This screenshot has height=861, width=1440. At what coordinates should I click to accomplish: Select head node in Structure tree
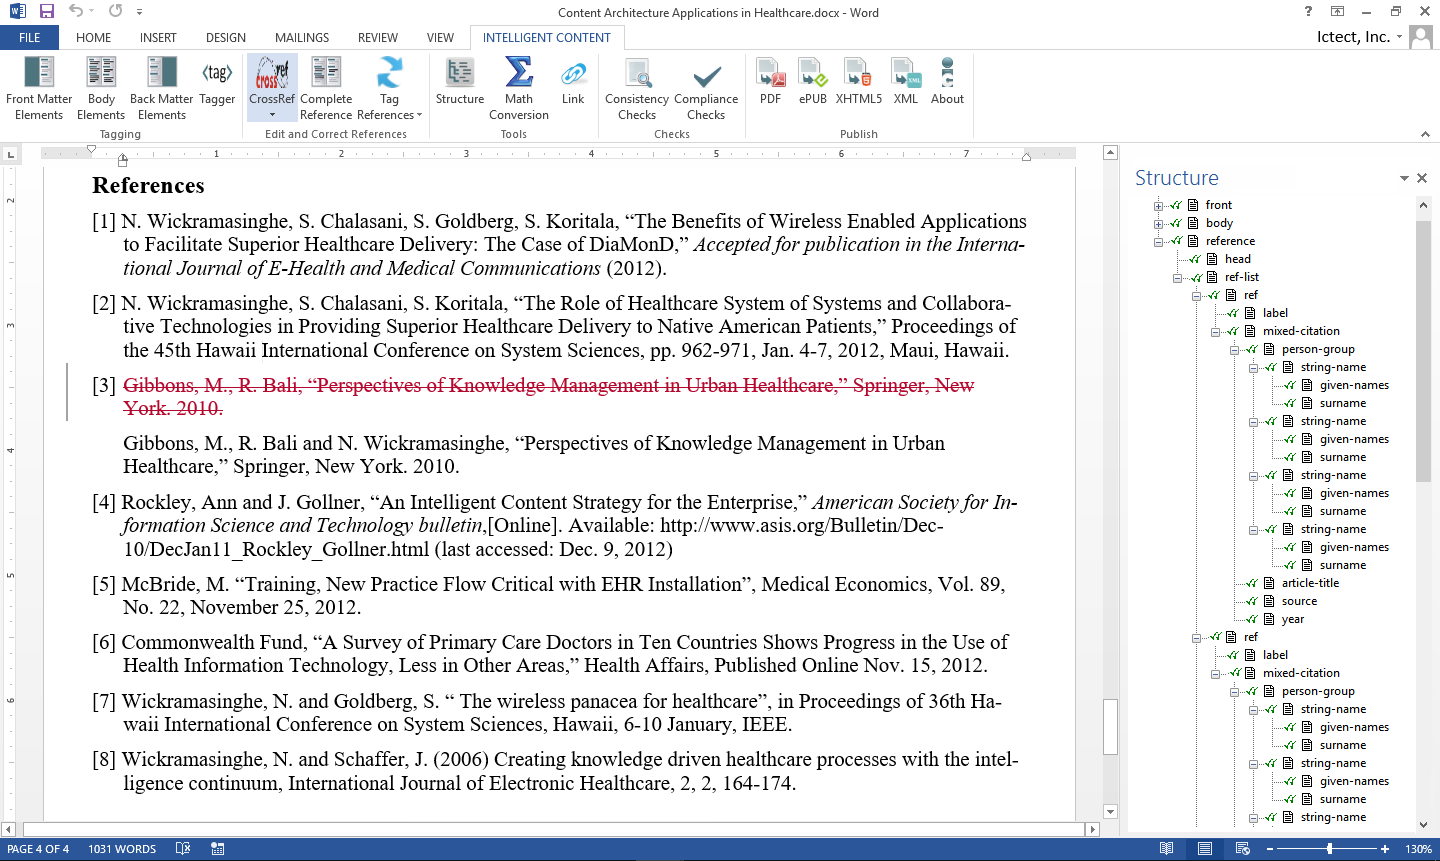click(1238, 259)
